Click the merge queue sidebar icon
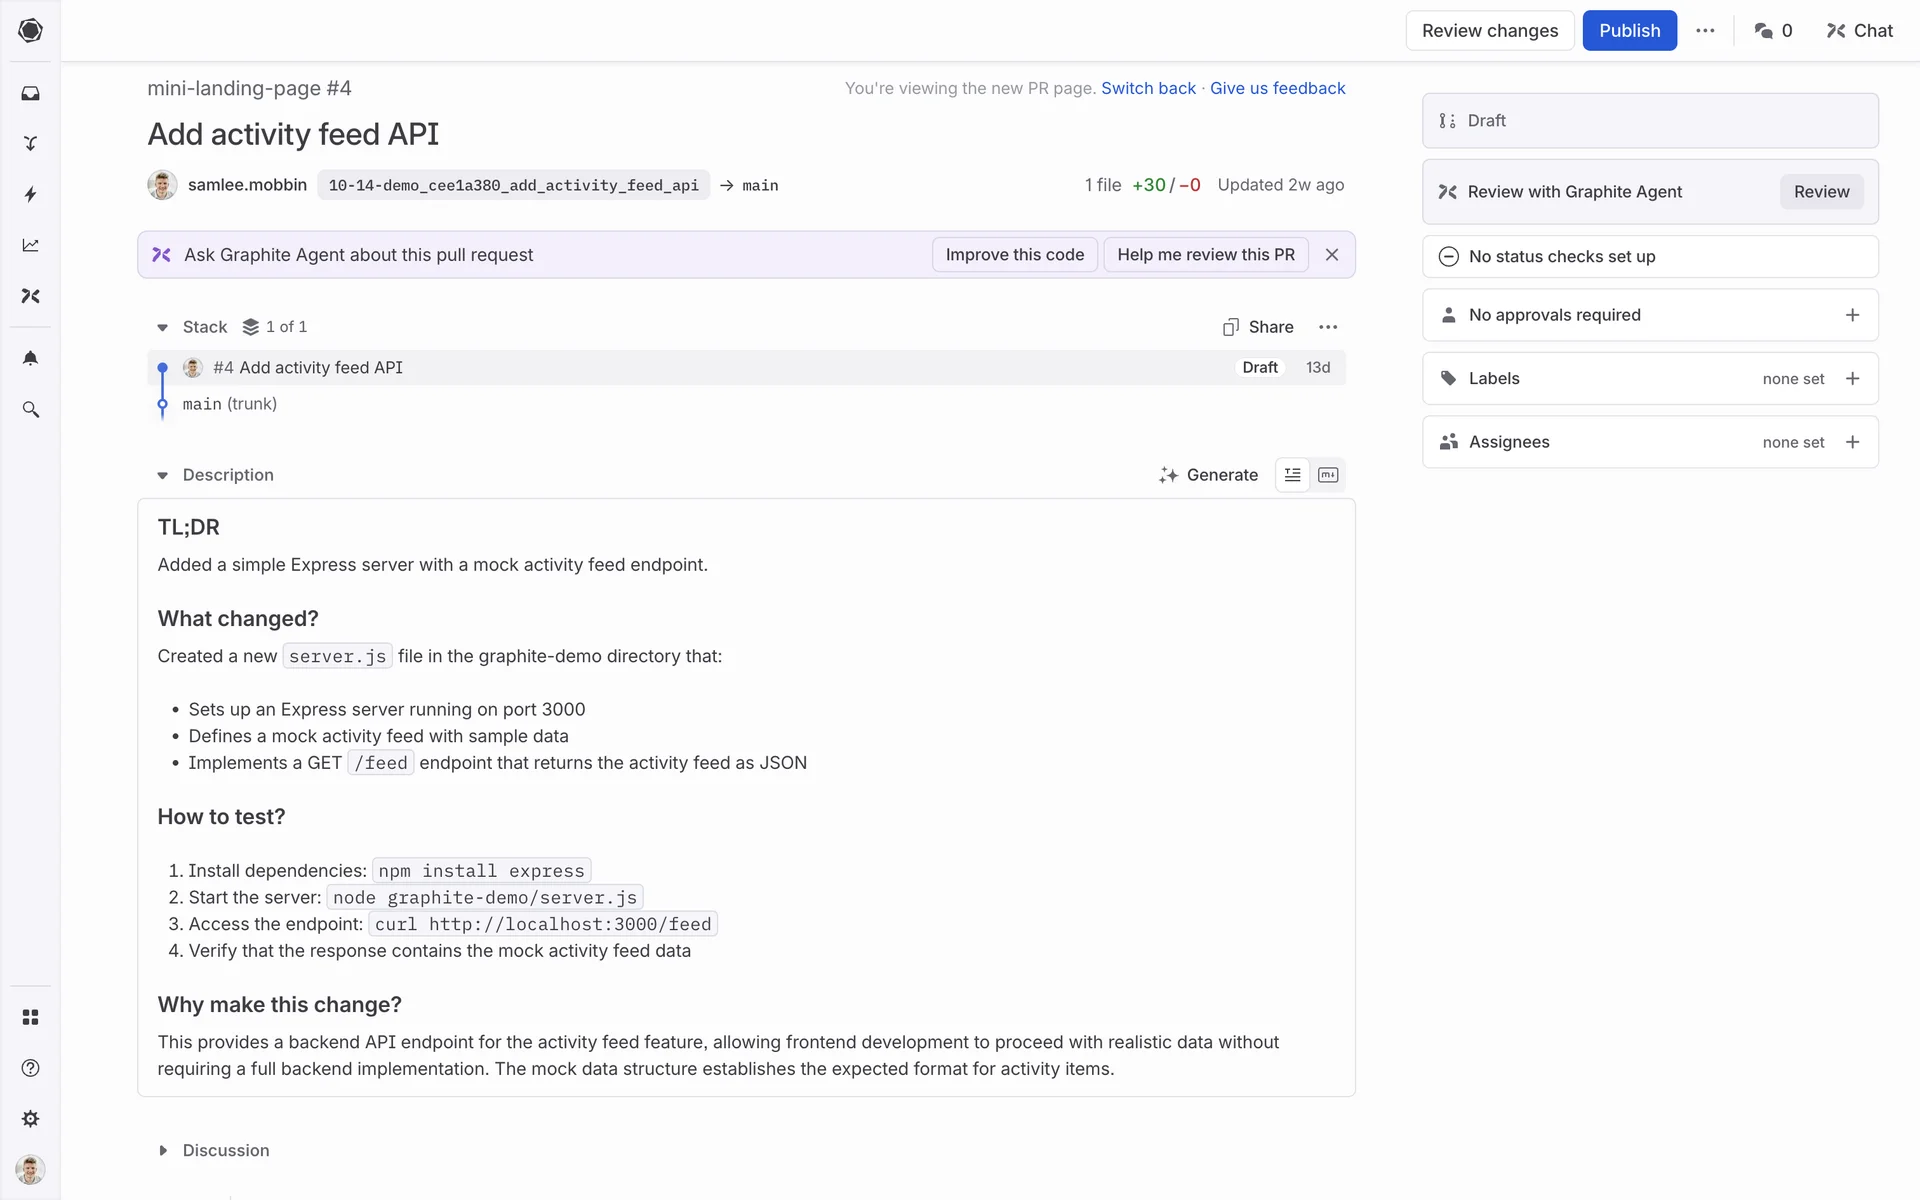The height and width of the screenshot is (1200, 1920). click(30, 143)
